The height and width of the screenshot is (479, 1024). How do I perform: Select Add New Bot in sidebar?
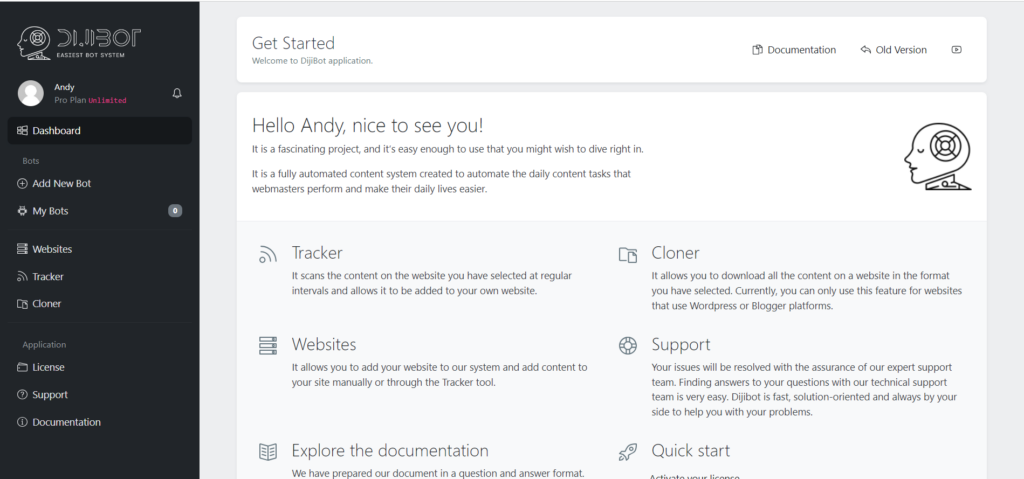(100, 184)
